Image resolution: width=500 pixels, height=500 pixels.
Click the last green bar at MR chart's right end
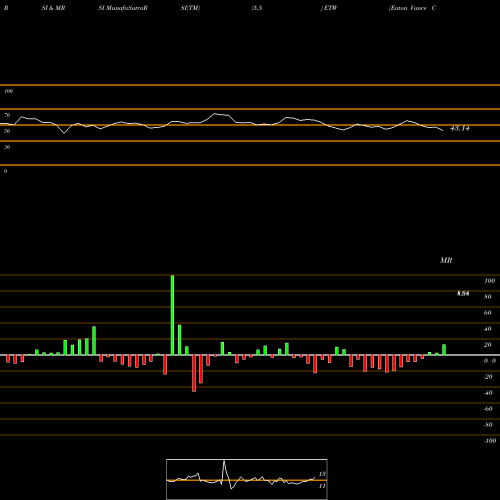click(x=444, y=350)
